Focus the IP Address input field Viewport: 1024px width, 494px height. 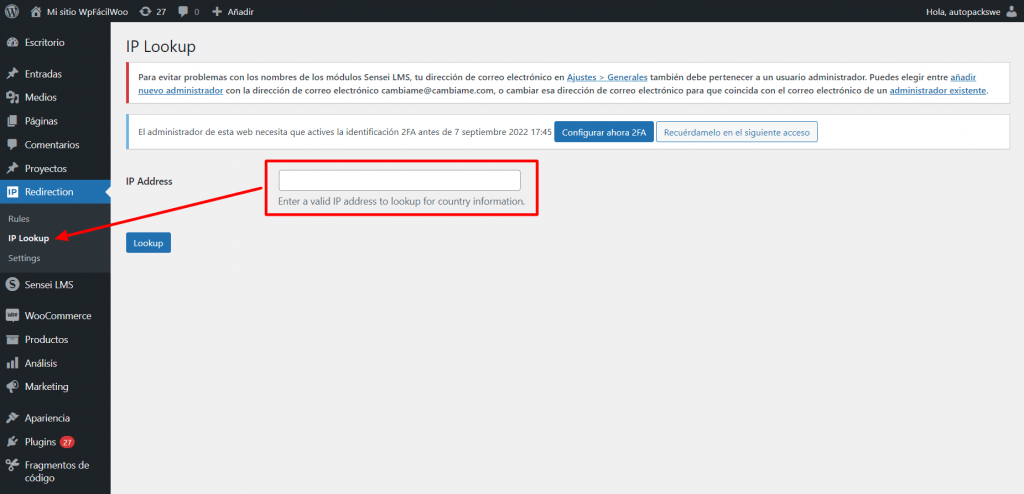[400, 180]
